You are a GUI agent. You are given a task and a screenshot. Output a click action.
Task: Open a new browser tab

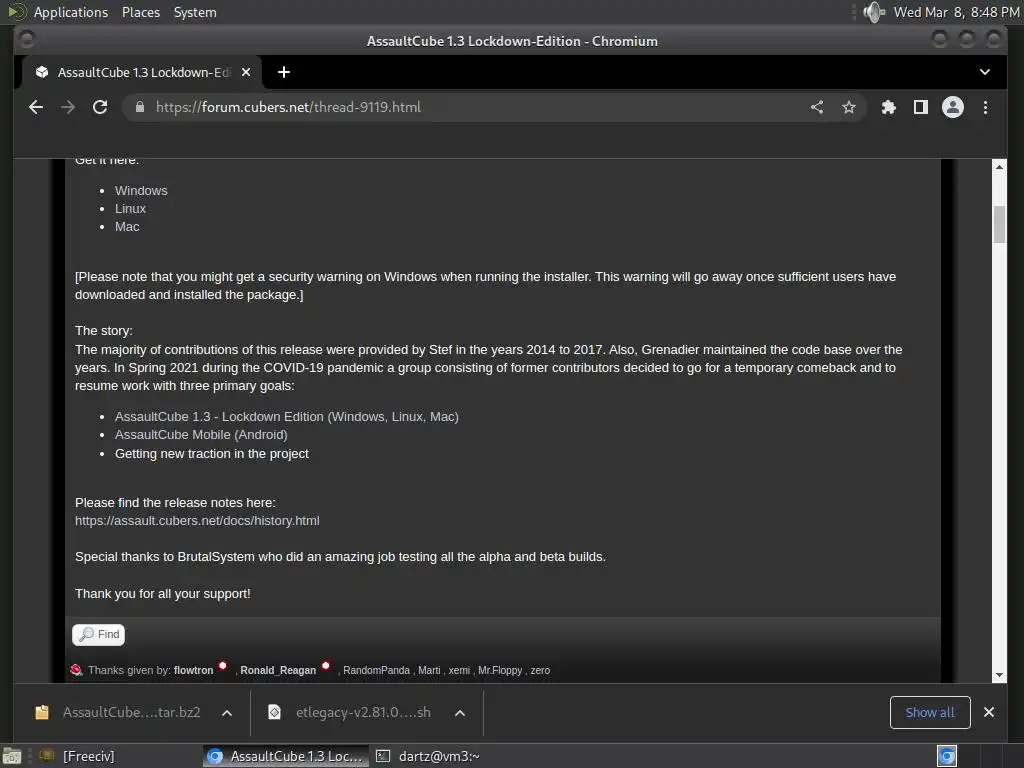283,72
